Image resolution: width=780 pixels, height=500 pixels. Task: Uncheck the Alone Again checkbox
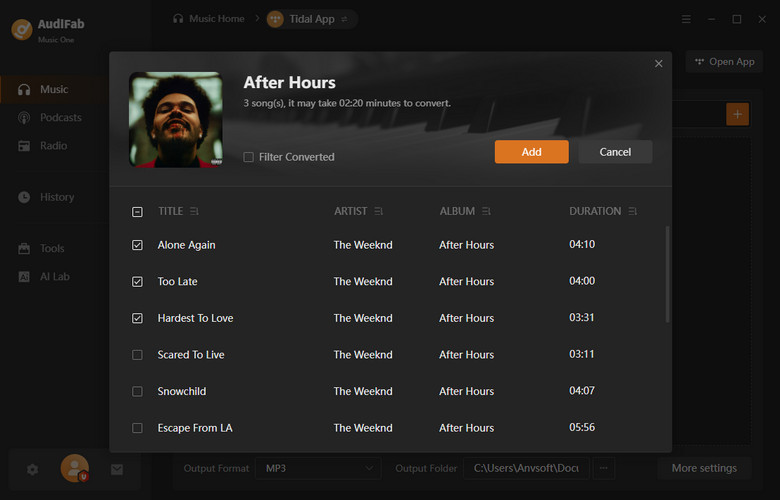137,245
